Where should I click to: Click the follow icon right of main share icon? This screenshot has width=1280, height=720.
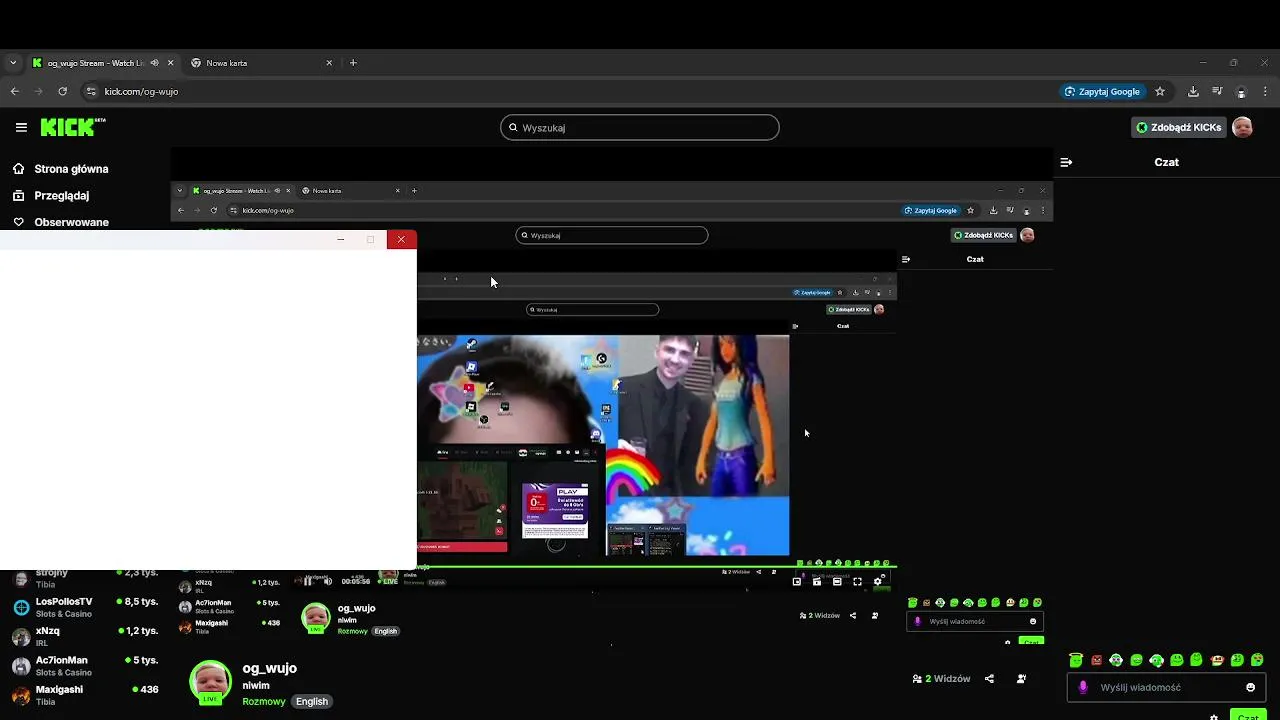[x=1021, y=679]
